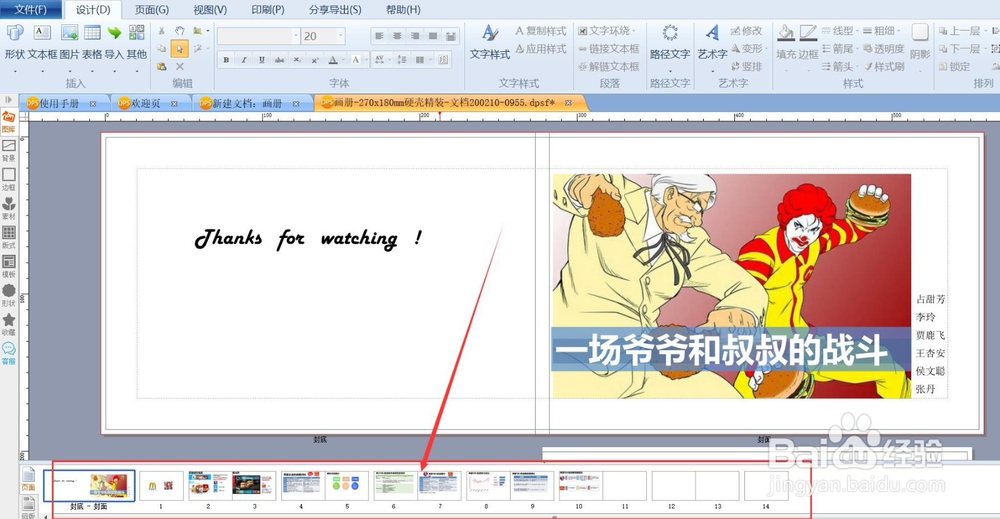Image resolution: width=1000 pixels, height=519 pixels.
Task: Click 上一层 bring forward
Action: (x=960, y=31)
